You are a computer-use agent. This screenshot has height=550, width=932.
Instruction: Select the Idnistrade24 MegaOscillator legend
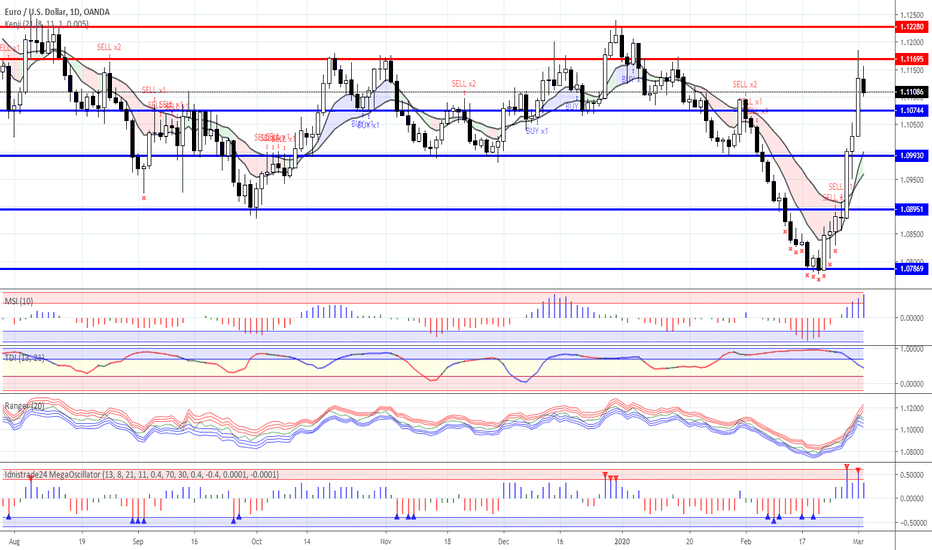point(141,474)
